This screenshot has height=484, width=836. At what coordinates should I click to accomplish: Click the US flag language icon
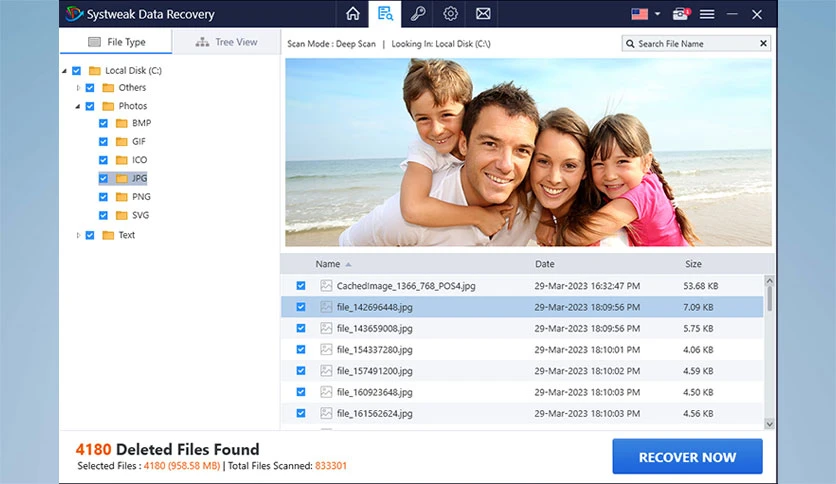[639, 14]
